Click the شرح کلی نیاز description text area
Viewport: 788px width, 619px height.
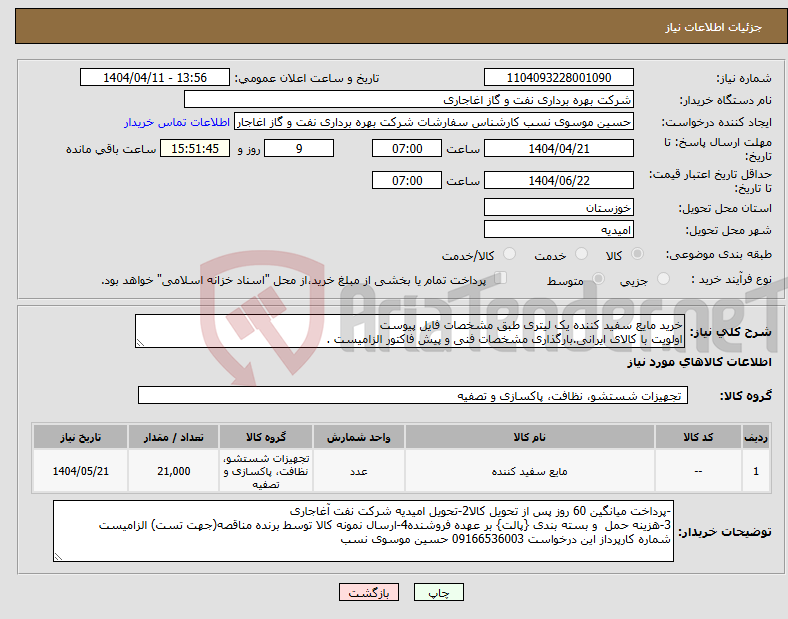point(410,331)
